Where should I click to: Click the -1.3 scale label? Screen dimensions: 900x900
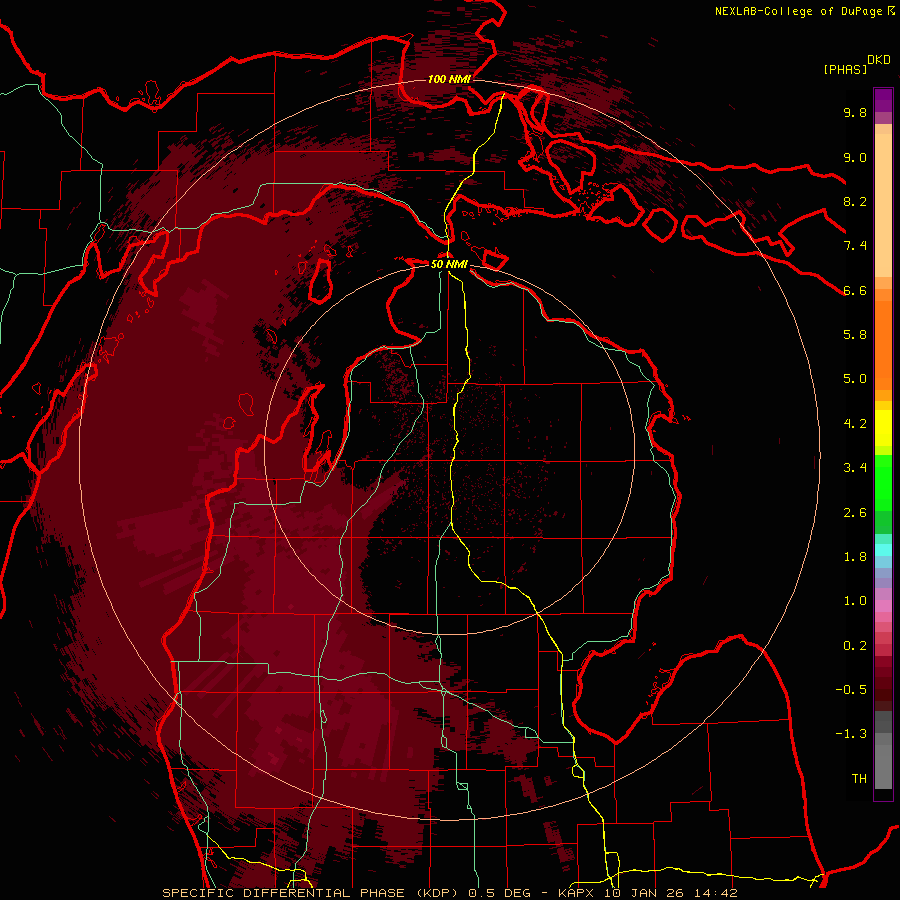[x=851, y=734]
